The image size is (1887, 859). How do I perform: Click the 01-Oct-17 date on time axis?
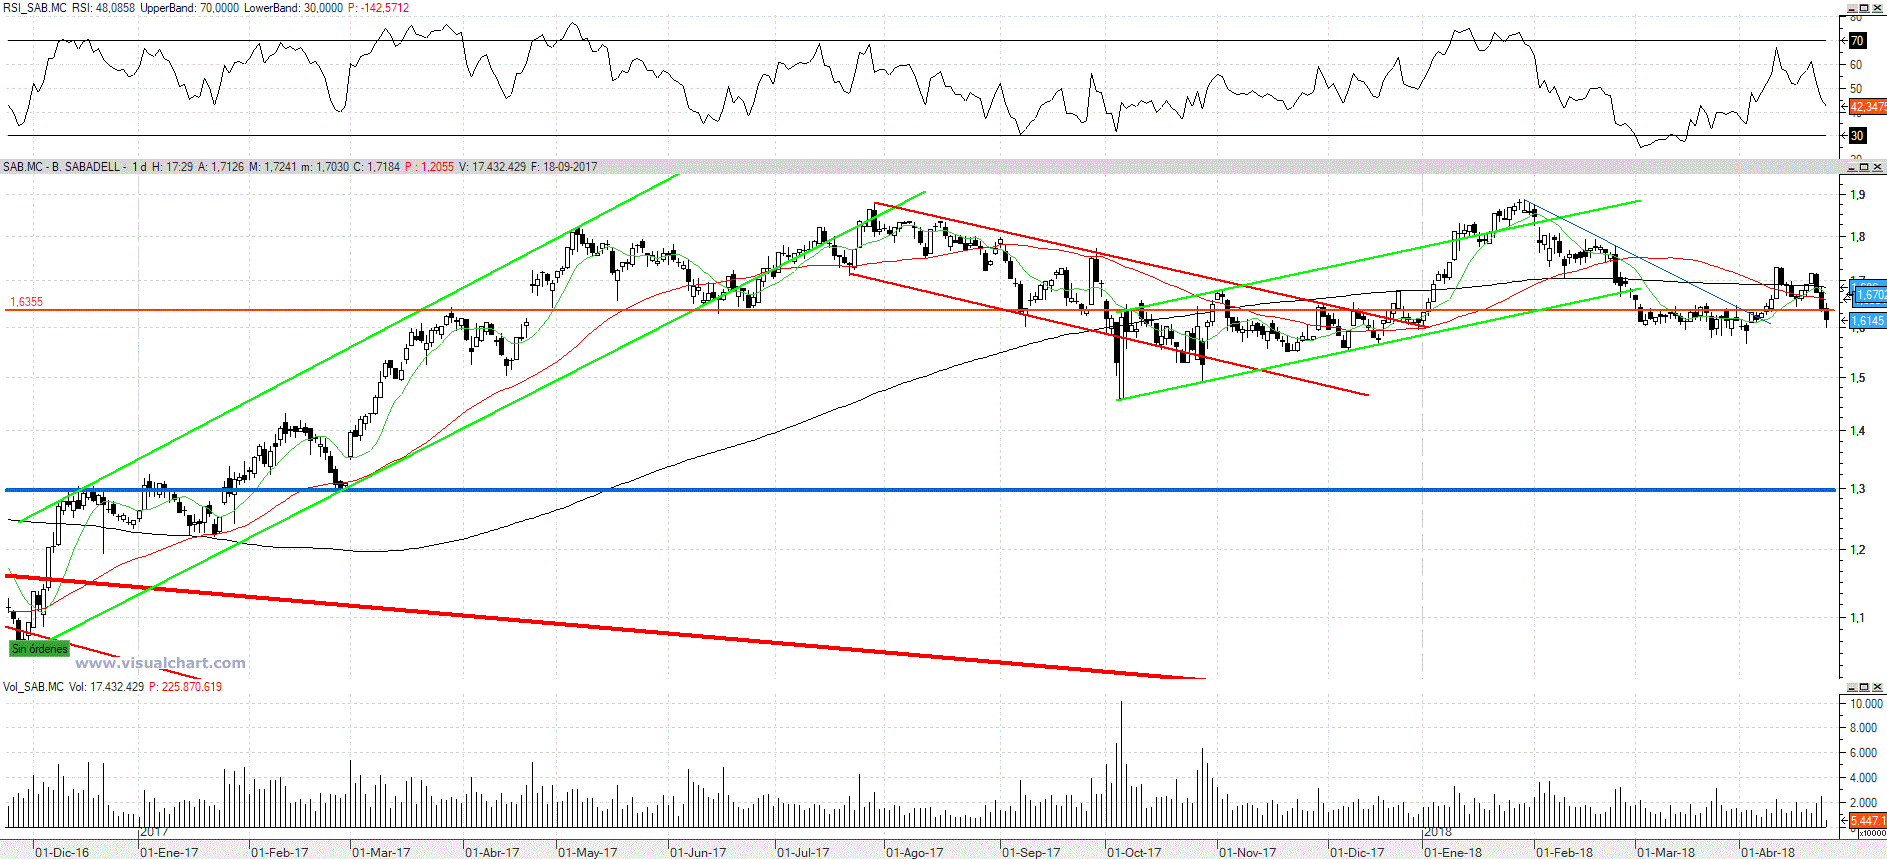point(1135,853)
